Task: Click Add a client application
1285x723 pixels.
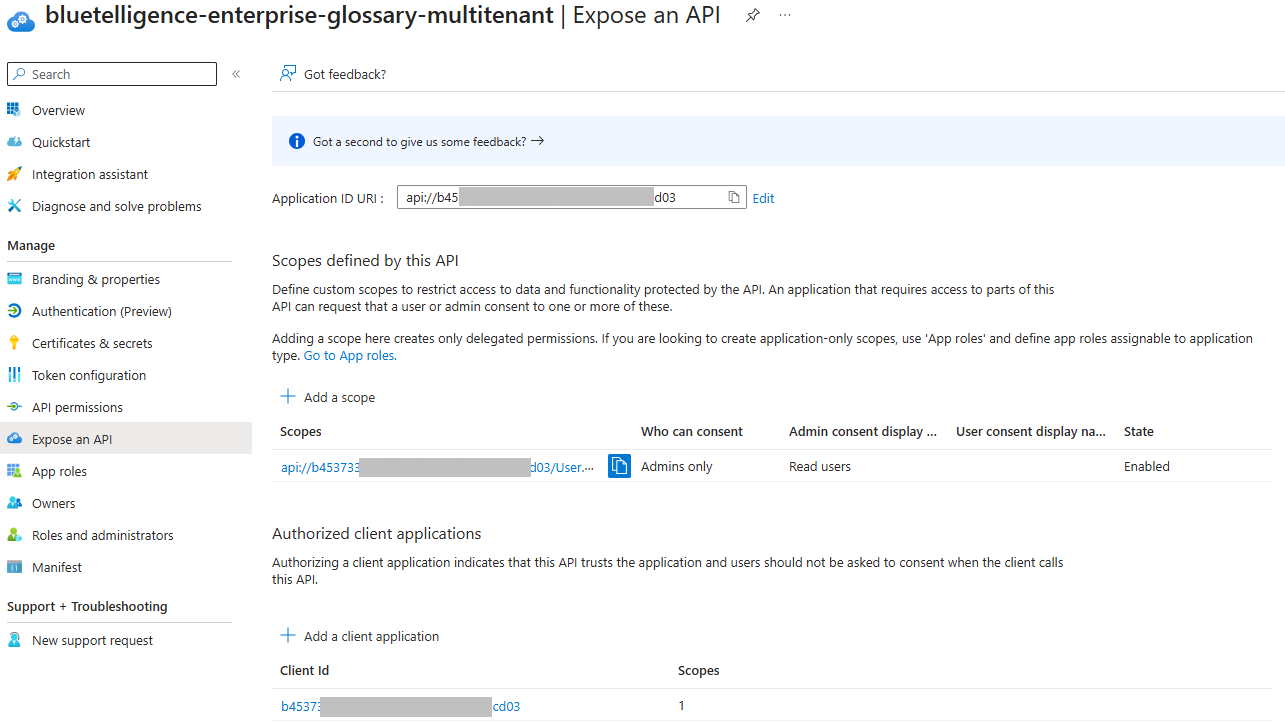Action: pyautogui.click(x=360, y=636)
